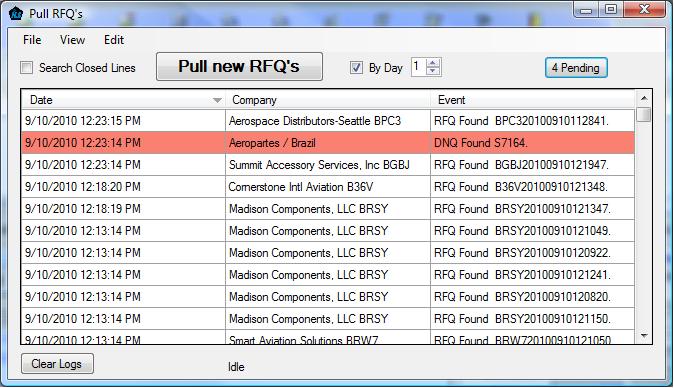The height and width of the screenshot is (388, 674).
Task: Click the Pull RFQ's app icon in title bar
Action: (16, 13)
